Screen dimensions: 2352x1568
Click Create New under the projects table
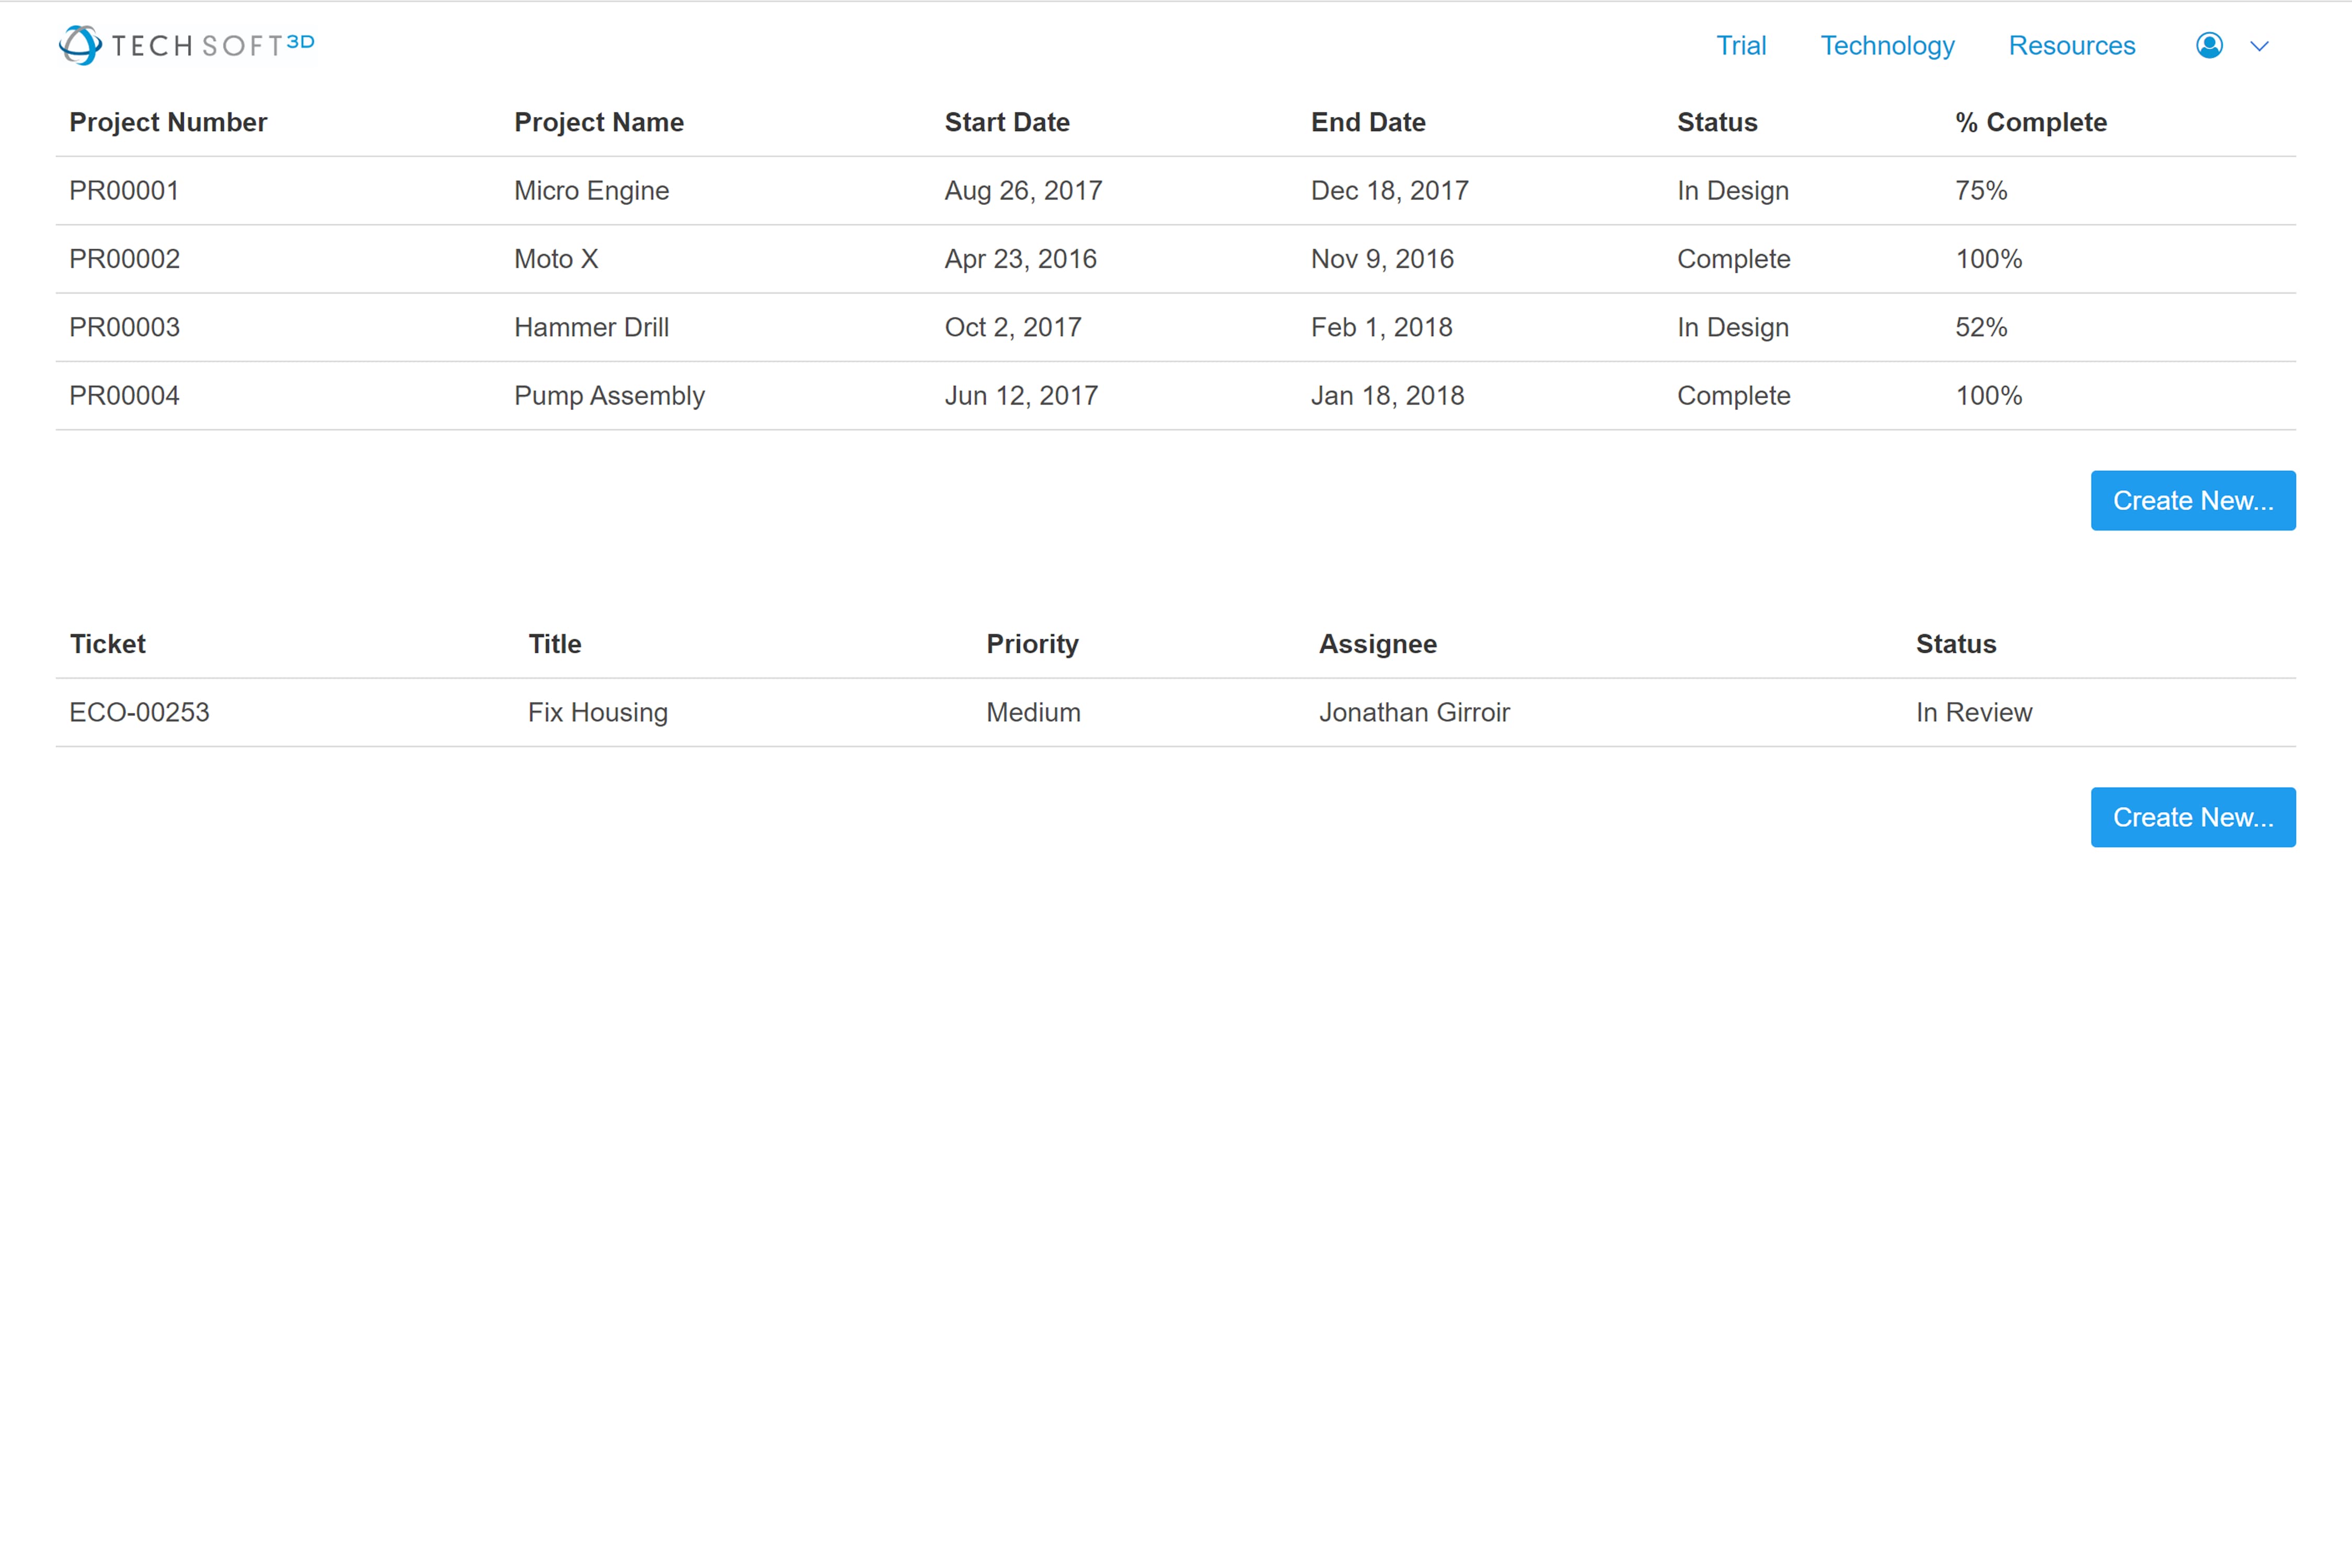pos(2192,500)
